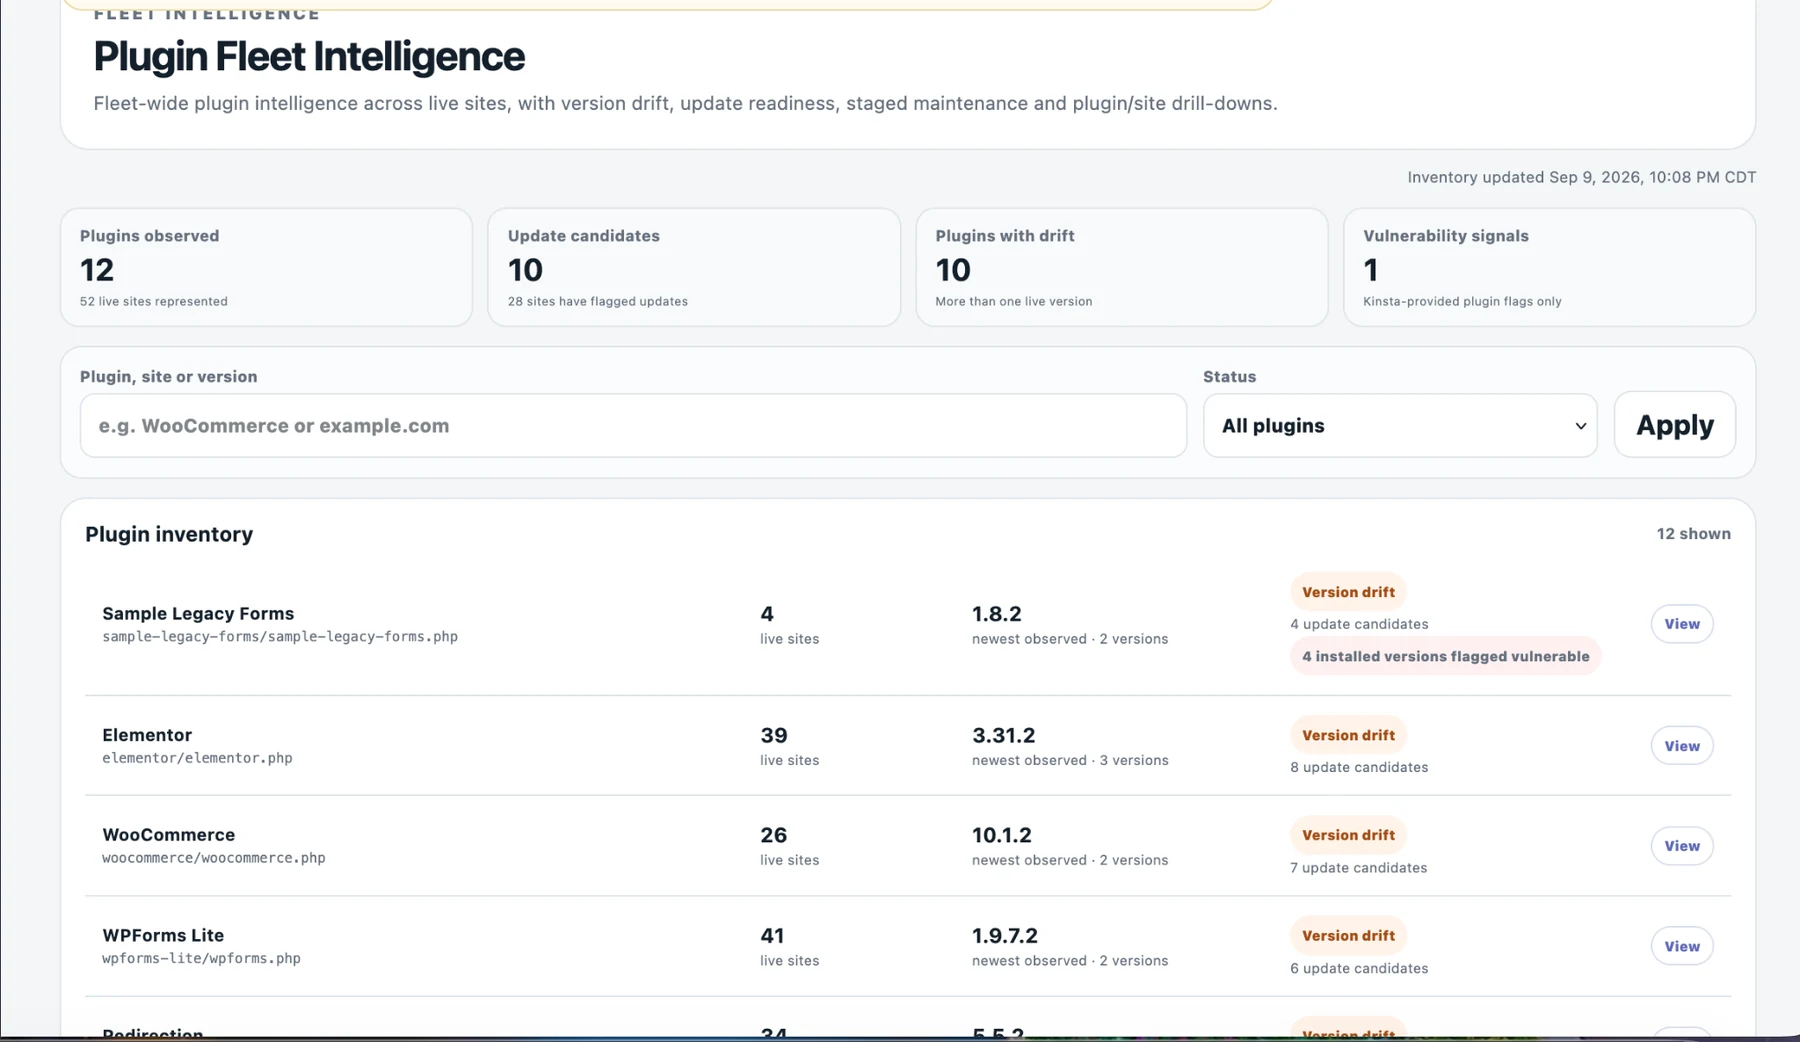The image size is (1800, 1042).
Task: Click the '12 shown' count label
Action: point(1693,534)
